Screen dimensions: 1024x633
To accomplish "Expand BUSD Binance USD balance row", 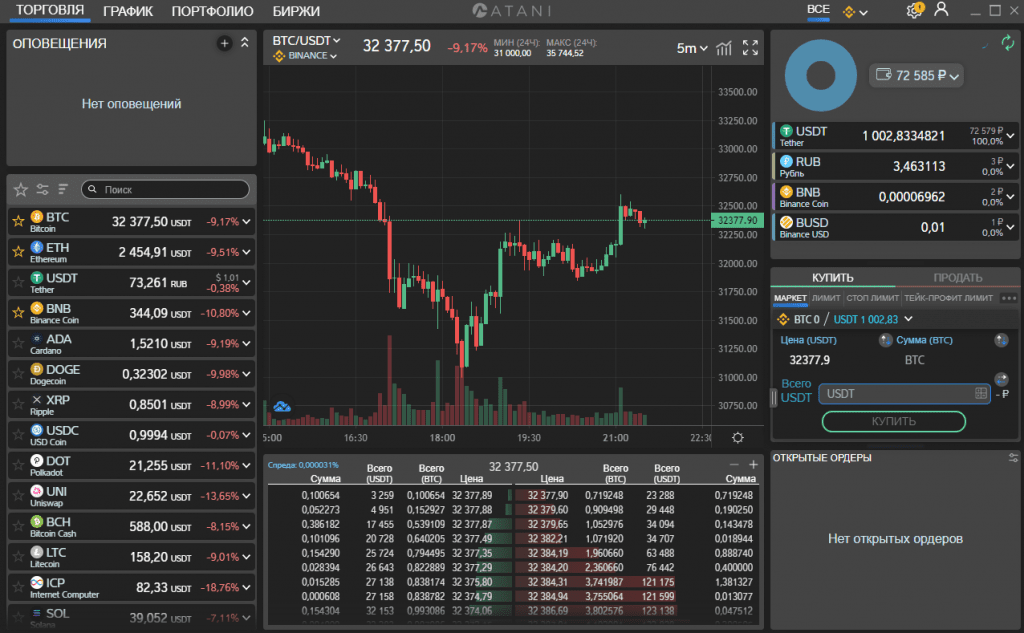I will pyautogui.click(x=1010, y=227).
